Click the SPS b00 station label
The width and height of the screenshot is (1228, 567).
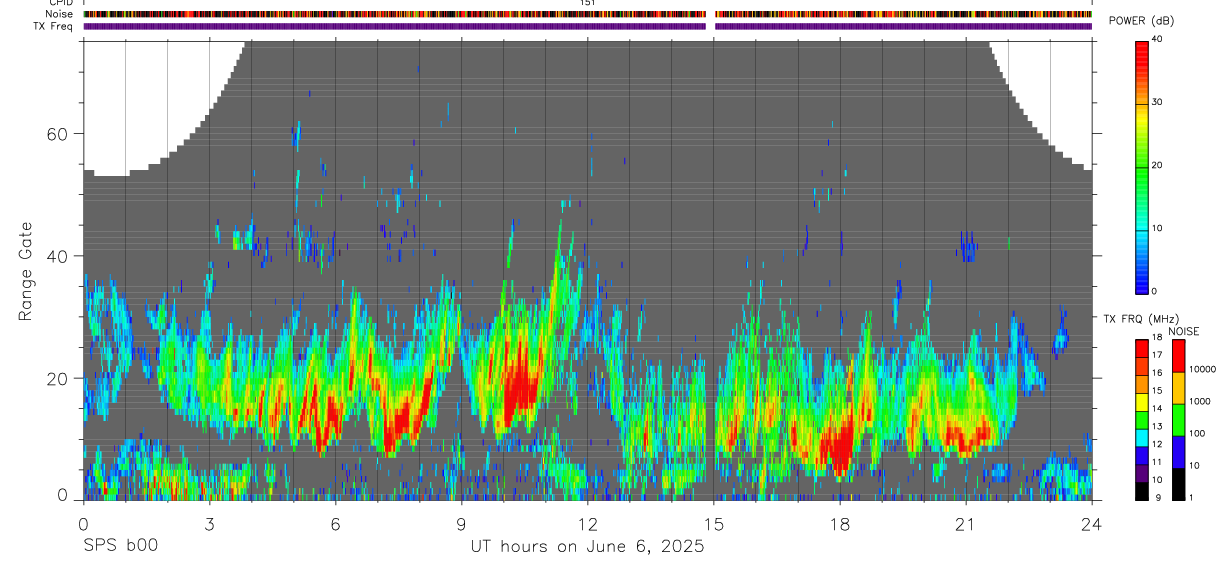tap(119, 546)
